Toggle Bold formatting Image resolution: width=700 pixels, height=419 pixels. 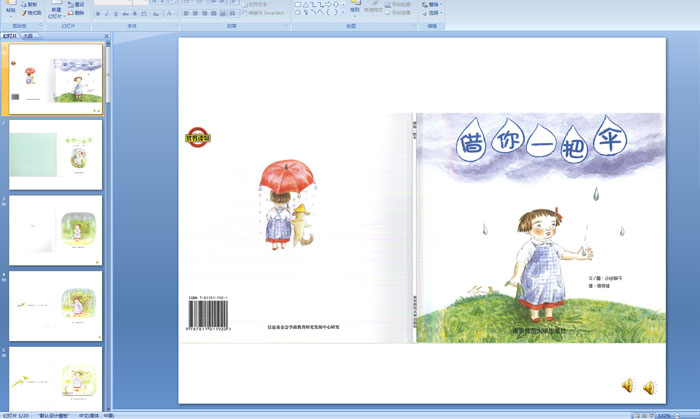[98, 14]
